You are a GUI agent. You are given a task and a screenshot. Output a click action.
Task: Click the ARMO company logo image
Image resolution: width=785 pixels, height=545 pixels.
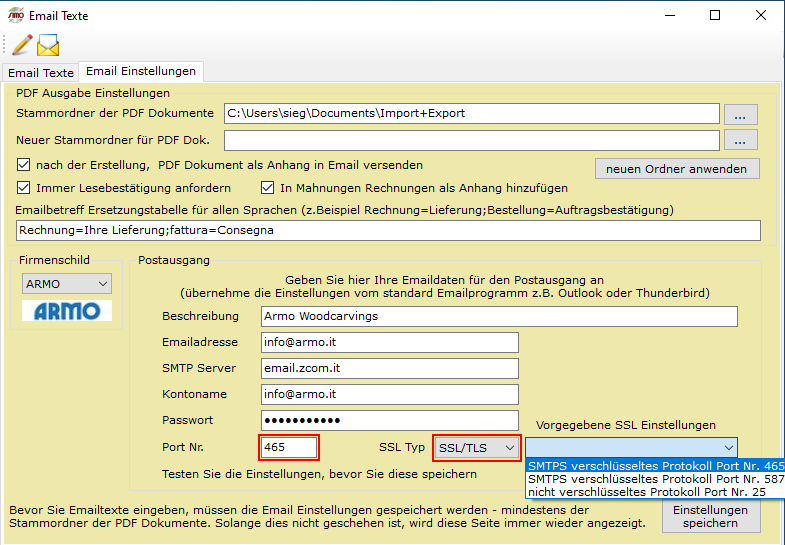66,311
